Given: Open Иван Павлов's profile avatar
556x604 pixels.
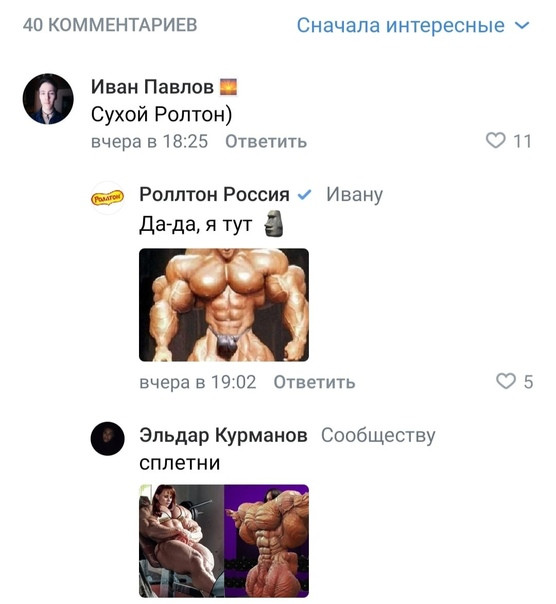Looking at the screenshot, I should [x=48, y=99].
